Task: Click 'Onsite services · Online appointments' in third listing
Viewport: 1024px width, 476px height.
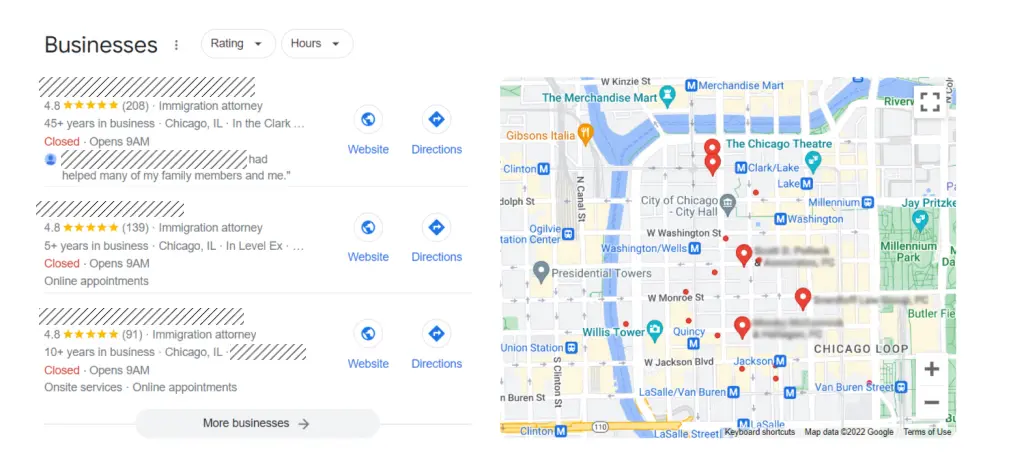Action: coord(140,387)
